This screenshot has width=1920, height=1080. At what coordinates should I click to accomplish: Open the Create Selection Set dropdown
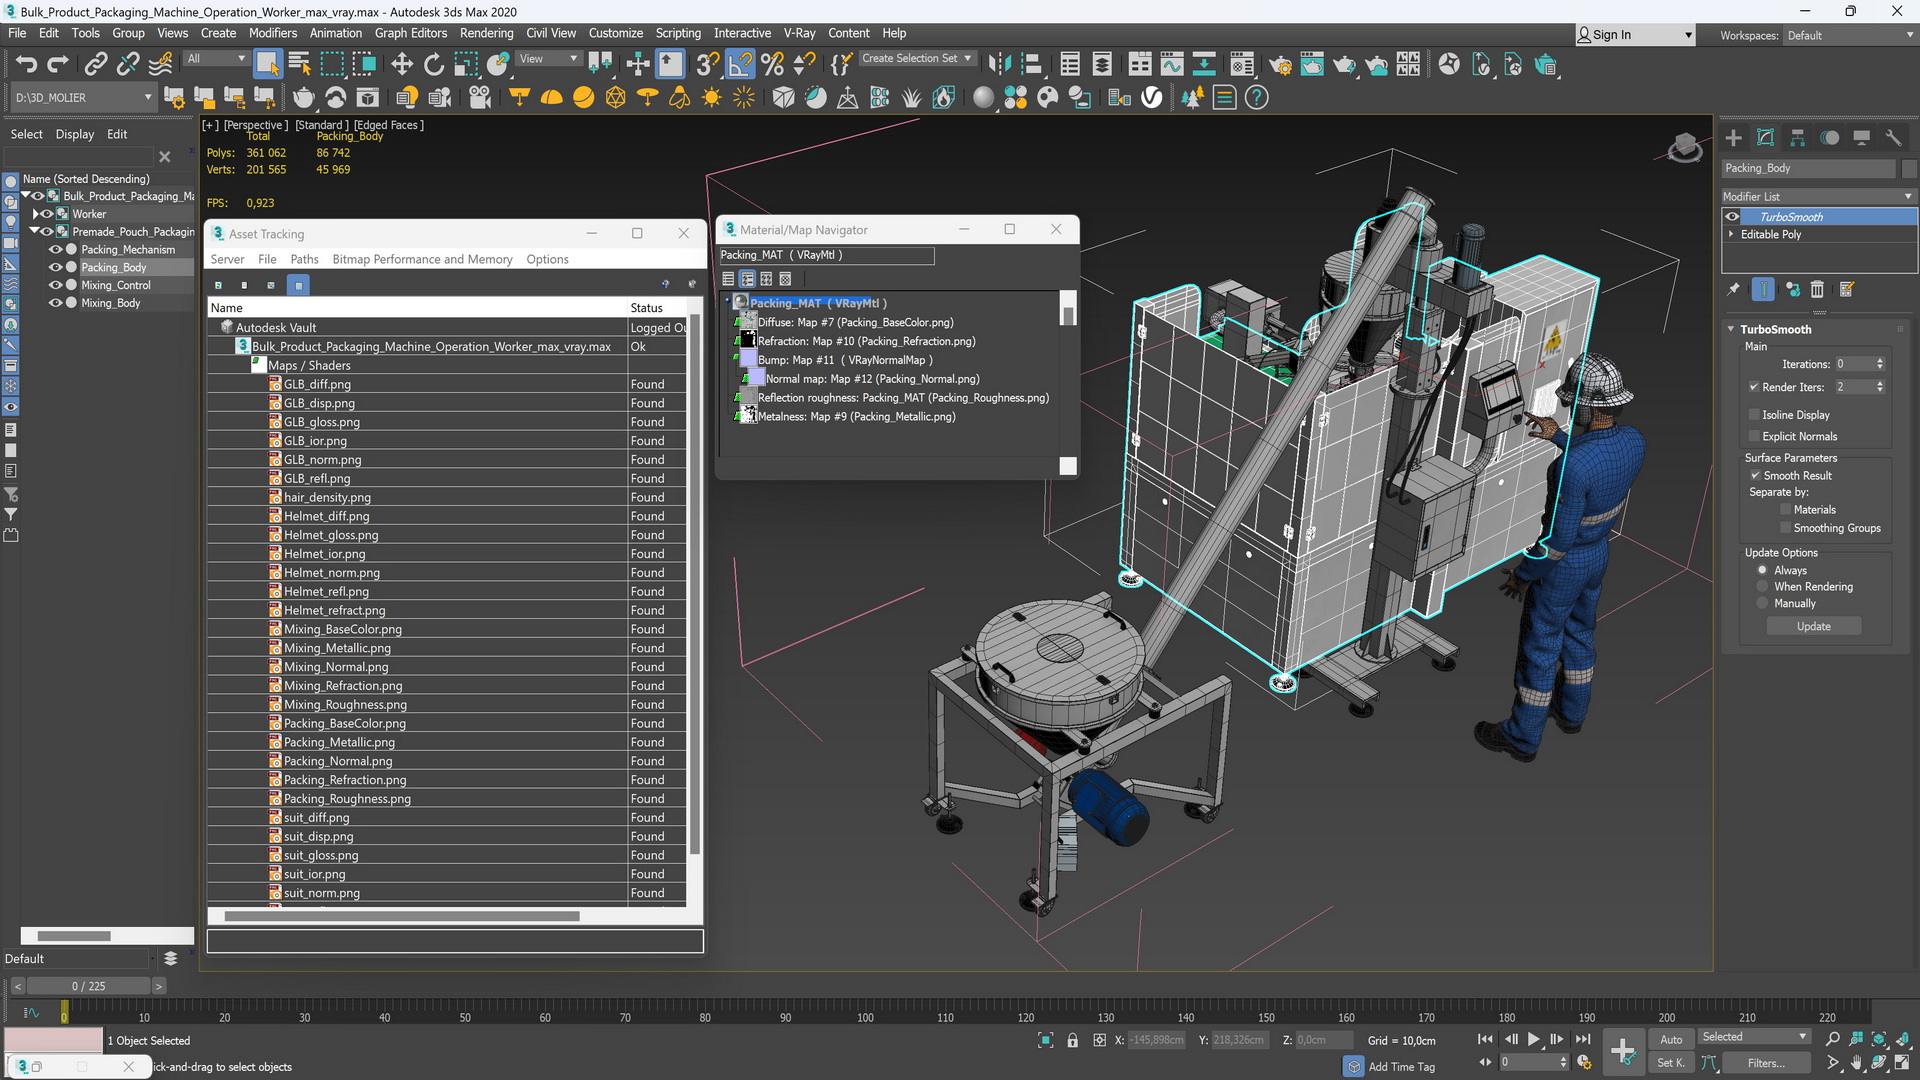(x=916, y=59)
